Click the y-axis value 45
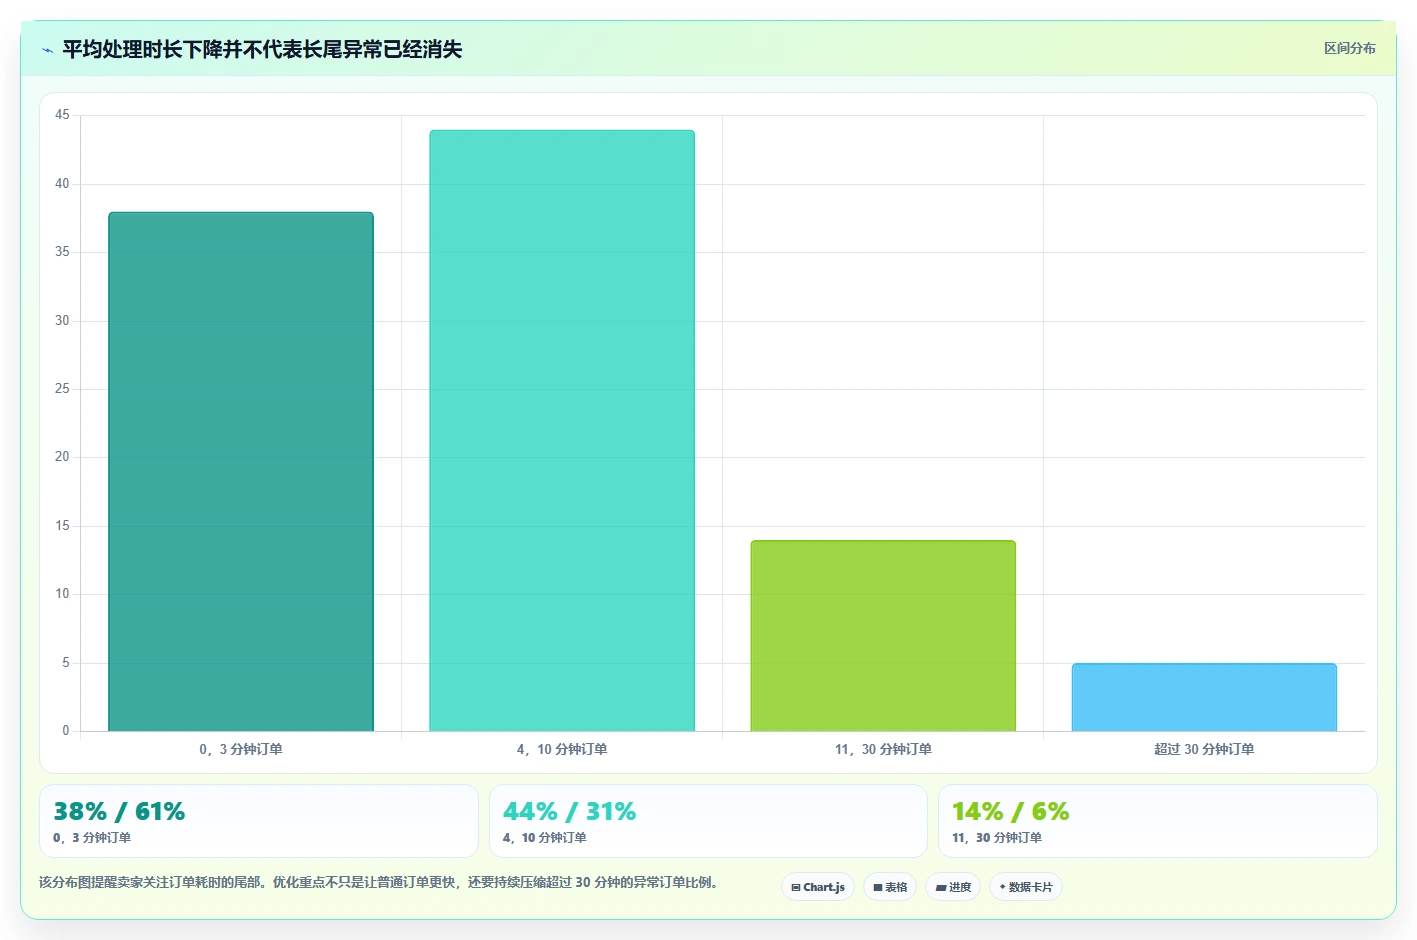This screenshot has width=1417, height=940. click(62, 115)
